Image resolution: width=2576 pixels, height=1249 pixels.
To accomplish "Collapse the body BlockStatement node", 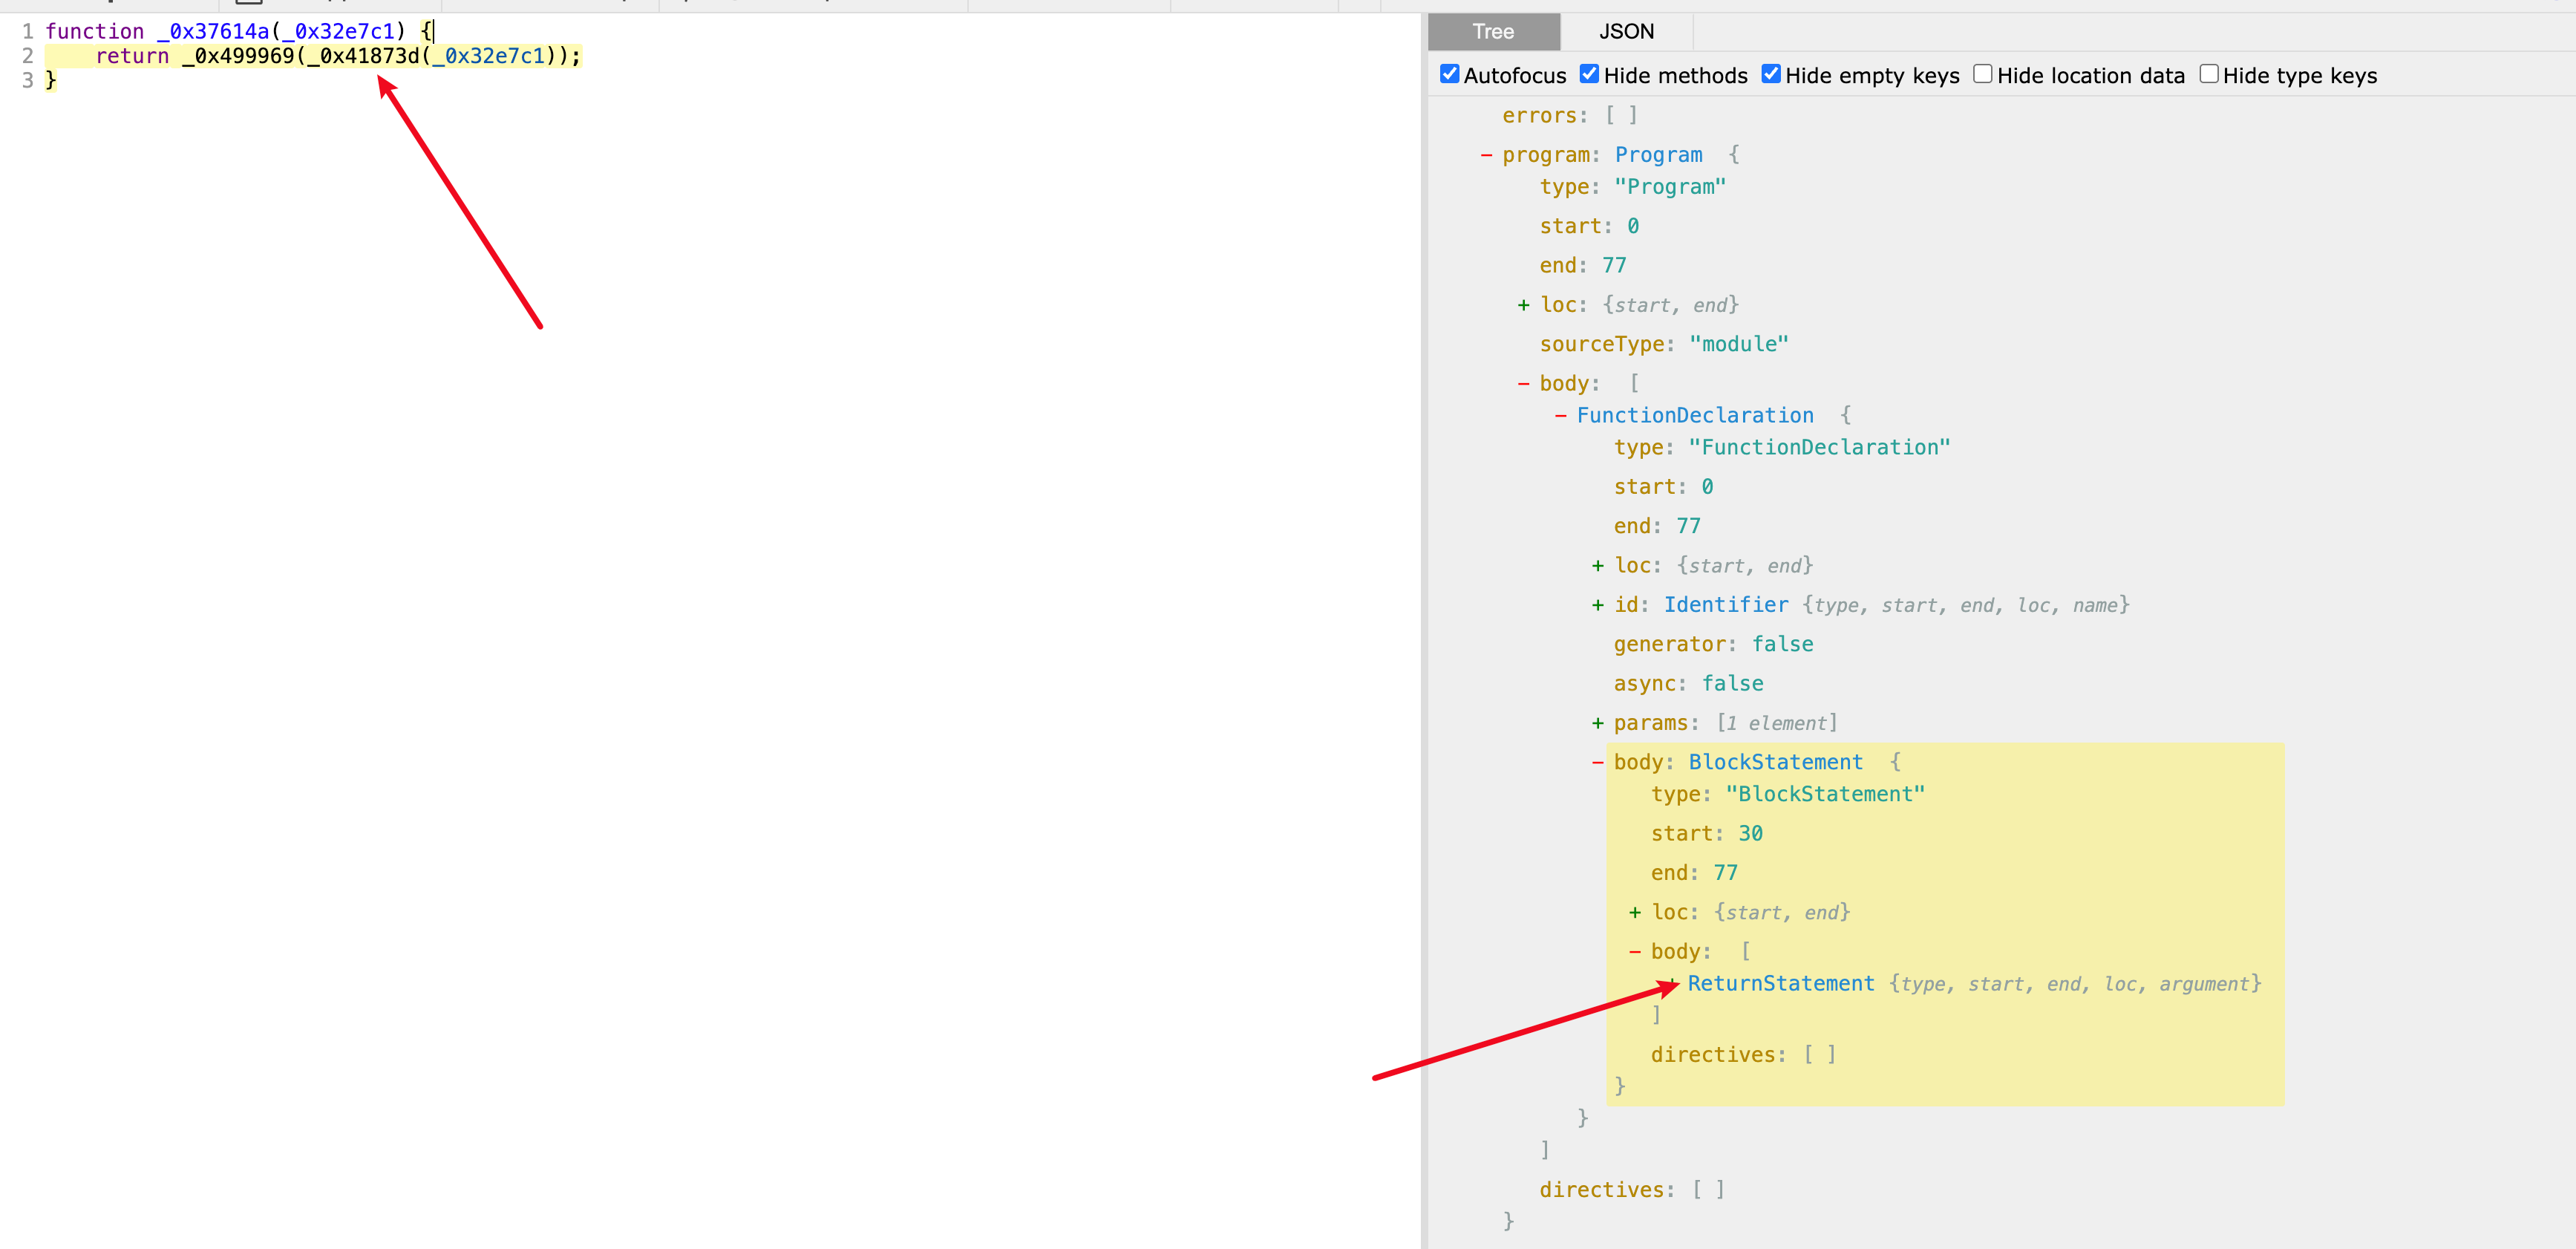I will pos(1597,763).
